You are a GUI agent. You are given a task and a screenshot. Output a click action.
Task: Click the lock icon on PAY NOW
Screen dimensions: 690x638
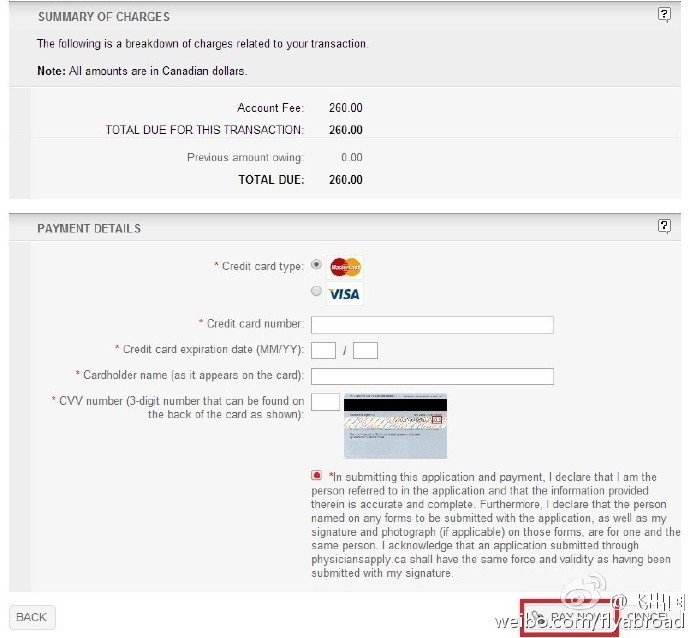coord(537,616)
